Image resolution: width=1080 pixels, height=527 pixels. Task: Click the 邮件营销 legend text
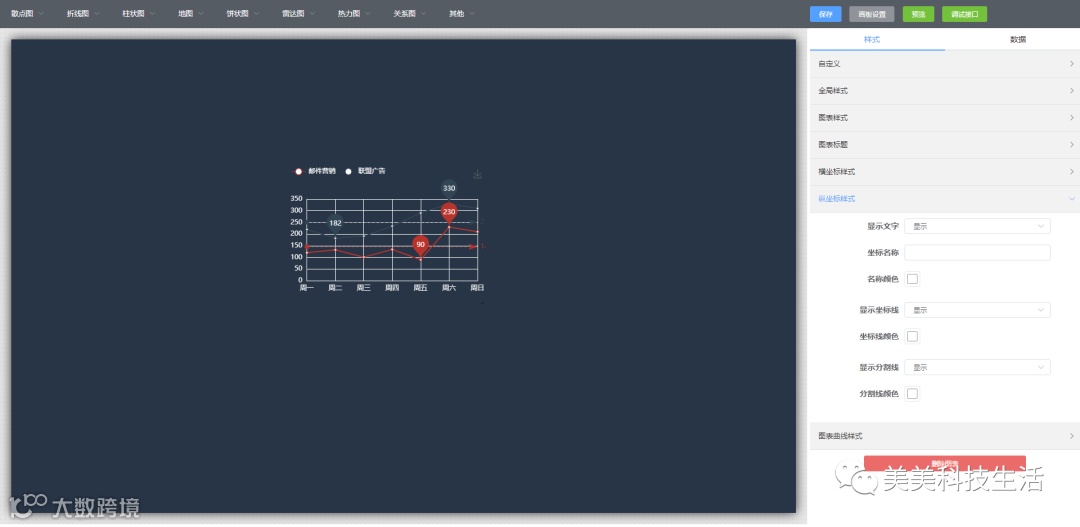[322, 171]
